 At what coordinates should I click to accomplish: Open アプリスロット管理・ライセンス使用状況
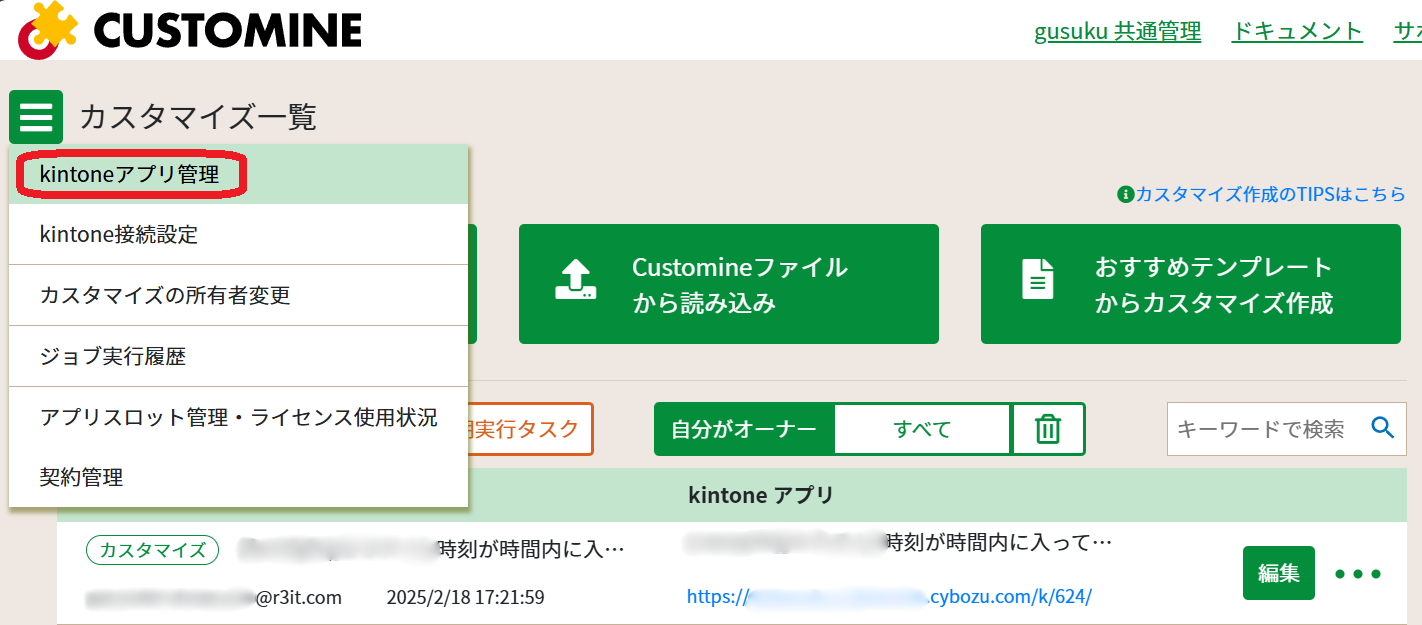238,417
